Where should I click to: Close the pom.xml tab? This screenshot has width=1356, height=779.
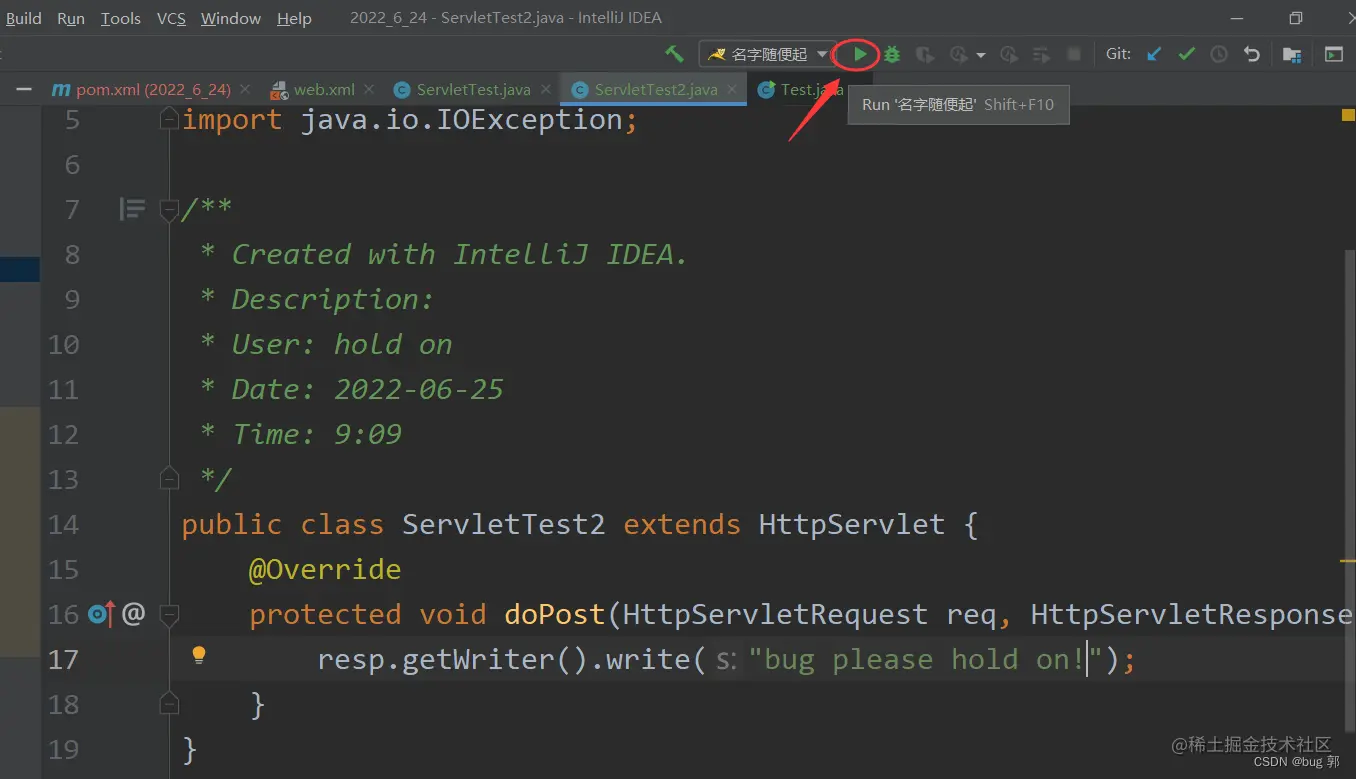pyautogui.click(x=245, y=89)
